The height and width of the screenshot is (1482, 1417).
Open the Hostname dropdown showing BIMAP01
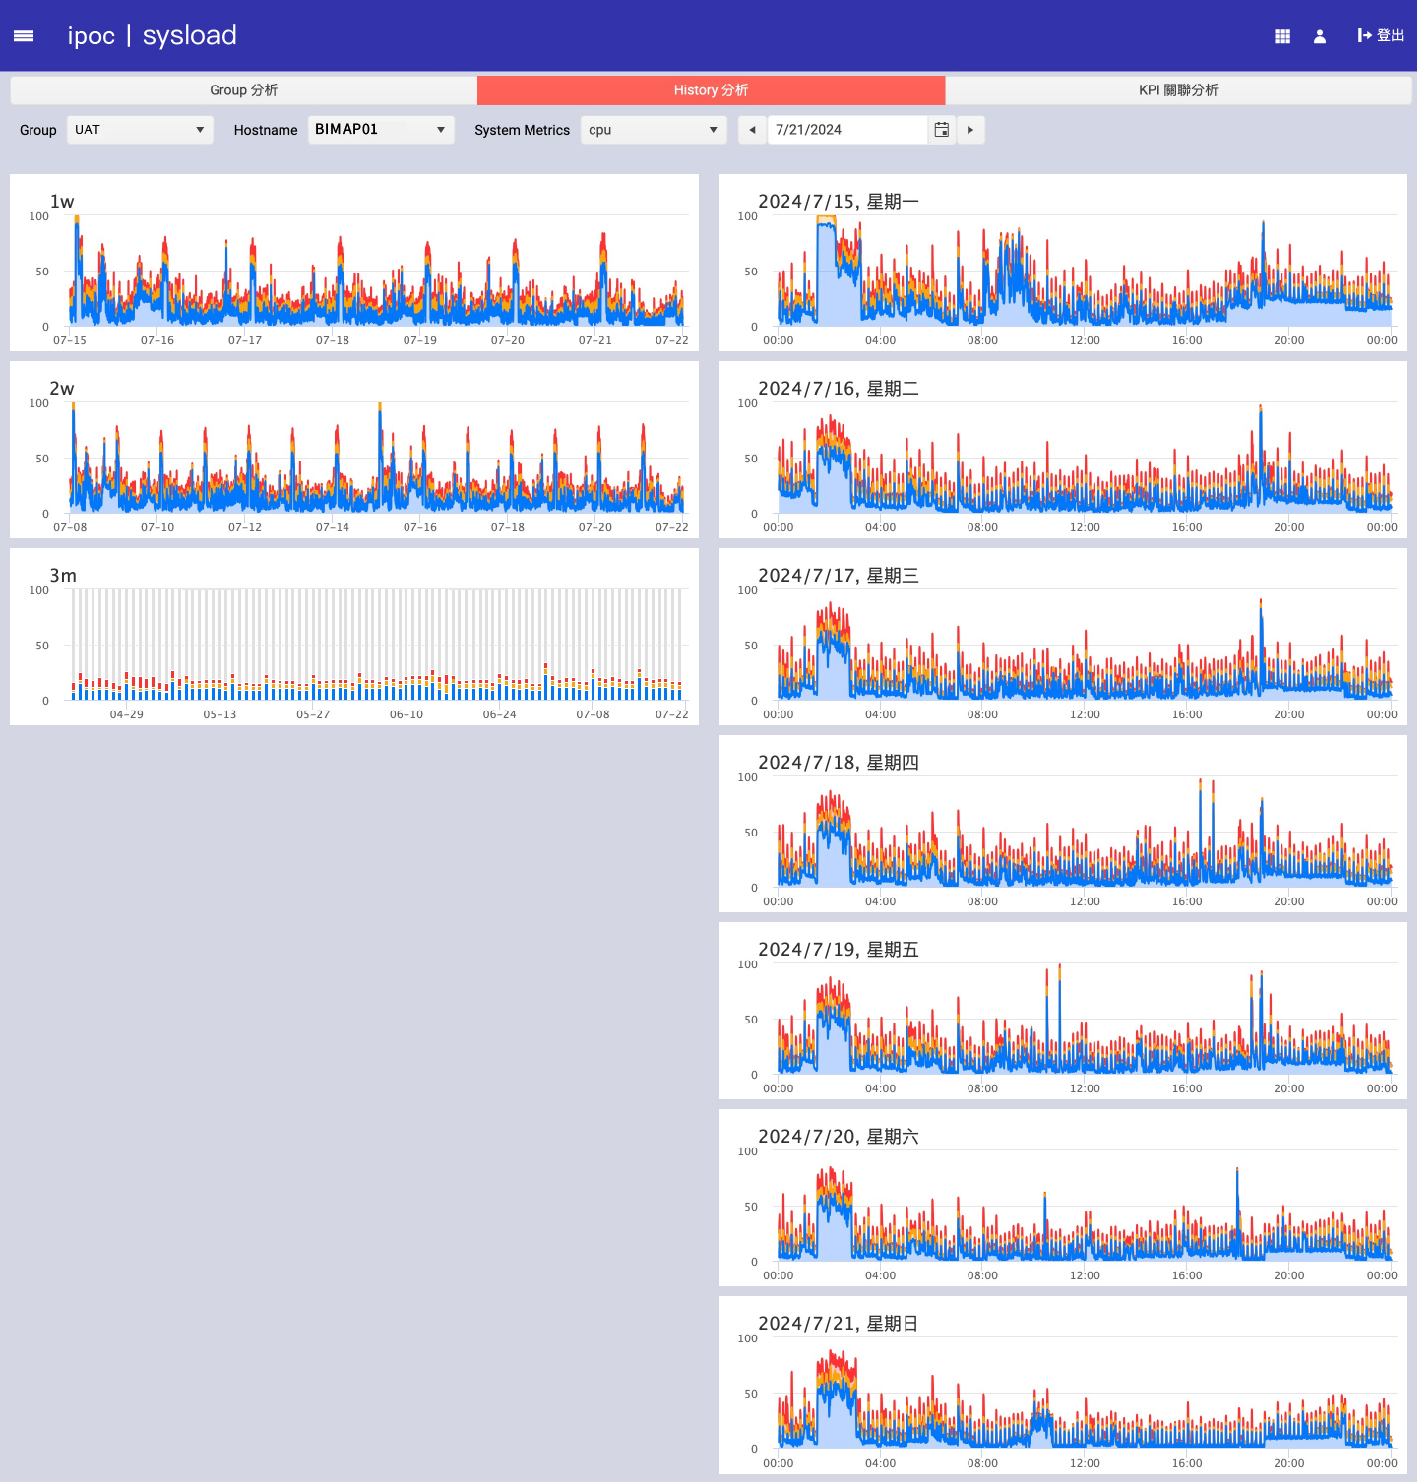[x=381, y=130]
